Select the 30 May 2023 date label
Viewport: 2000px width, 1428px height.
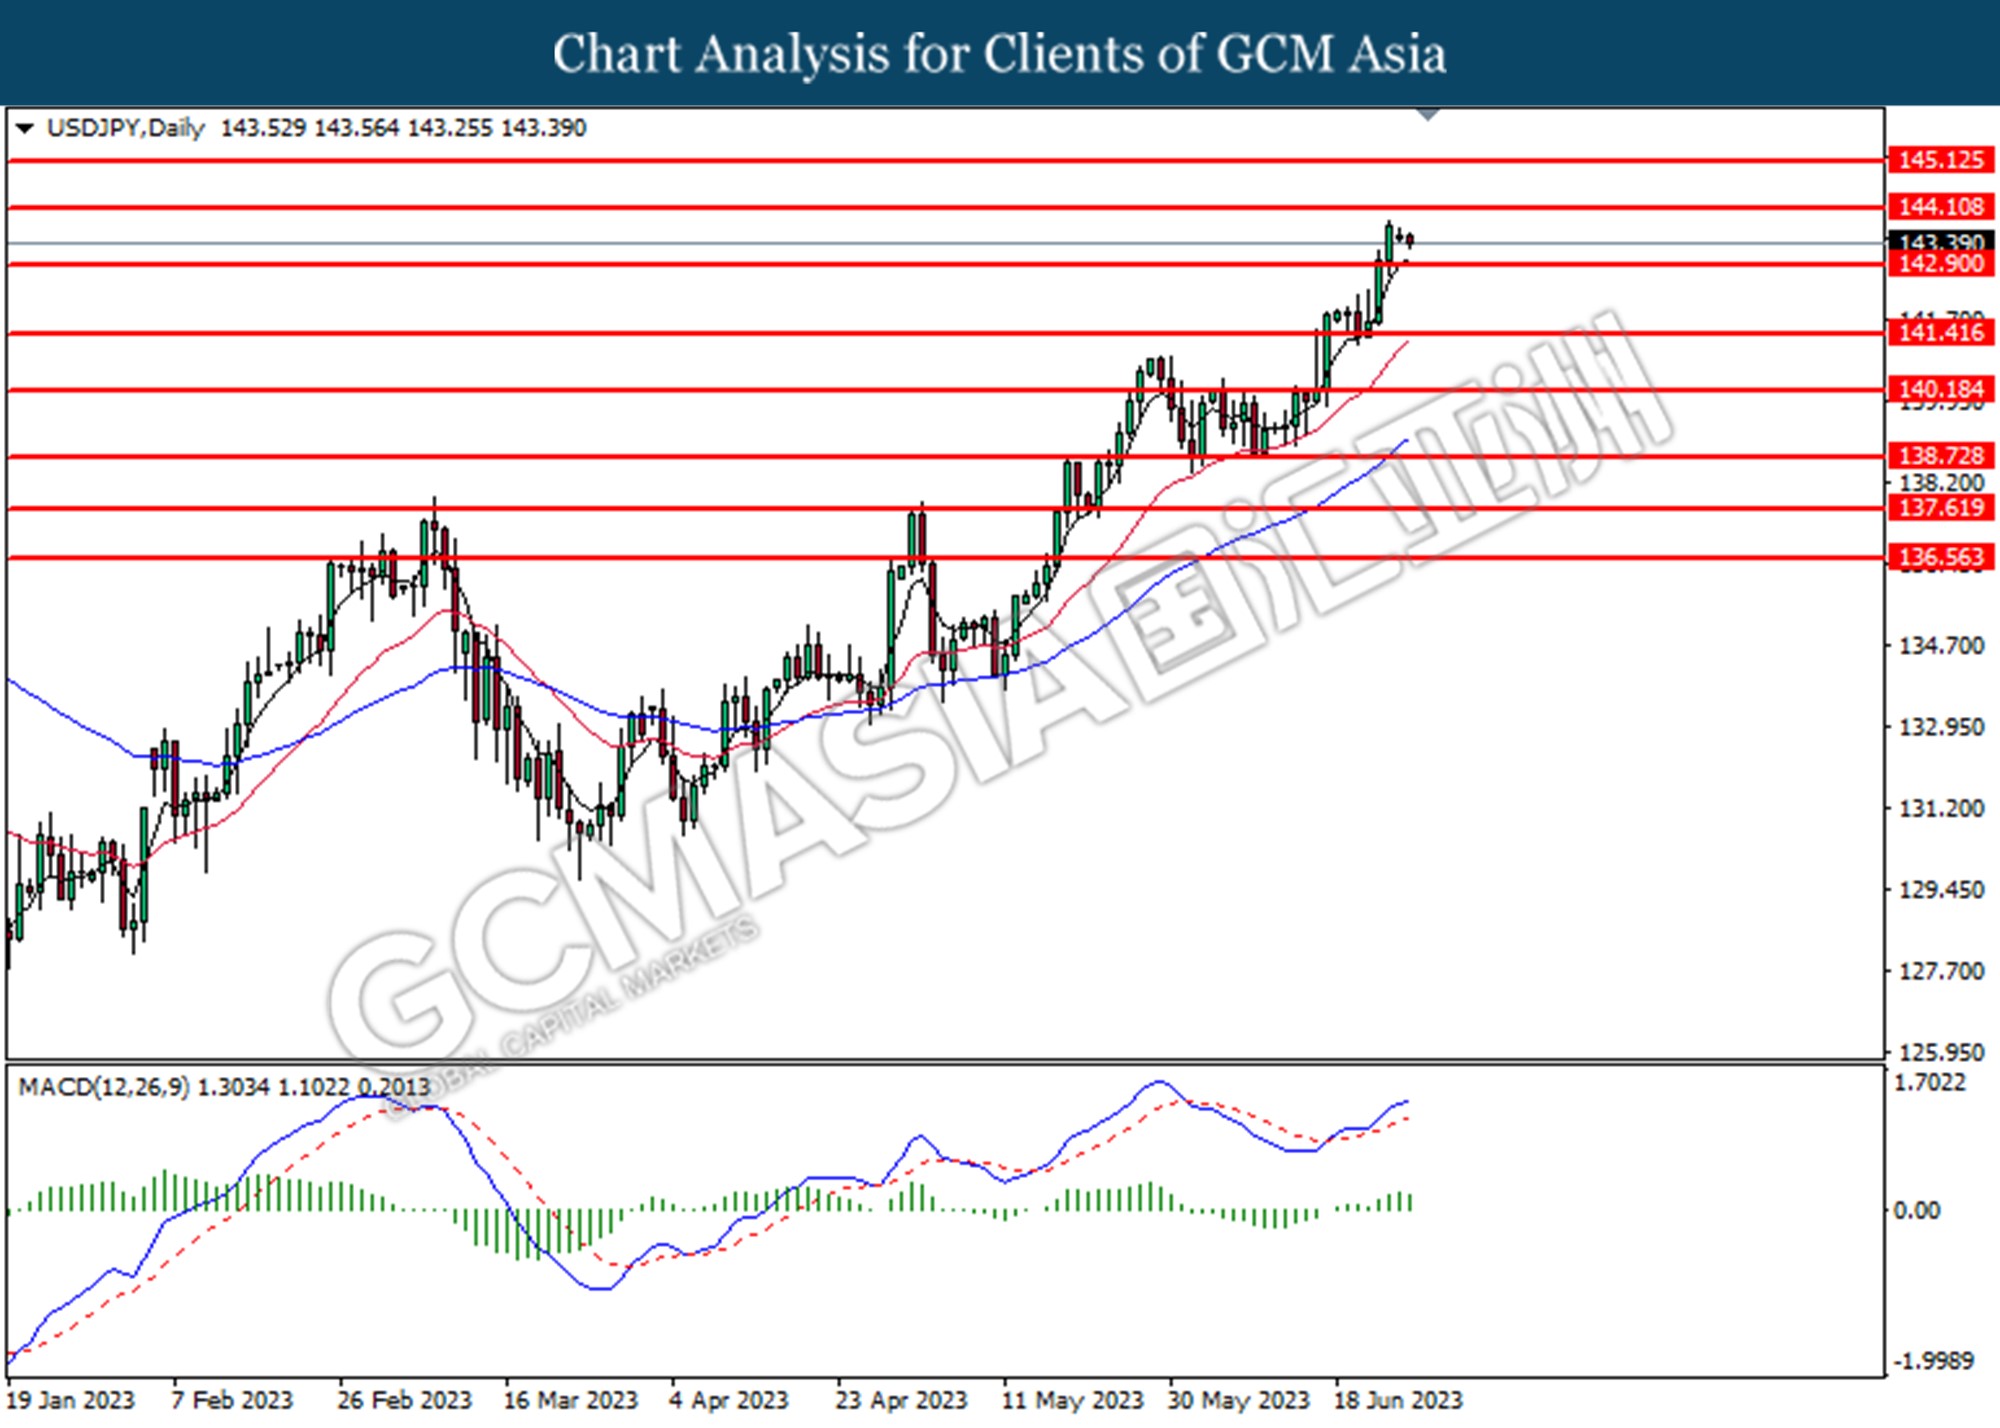(1238, 1400)
